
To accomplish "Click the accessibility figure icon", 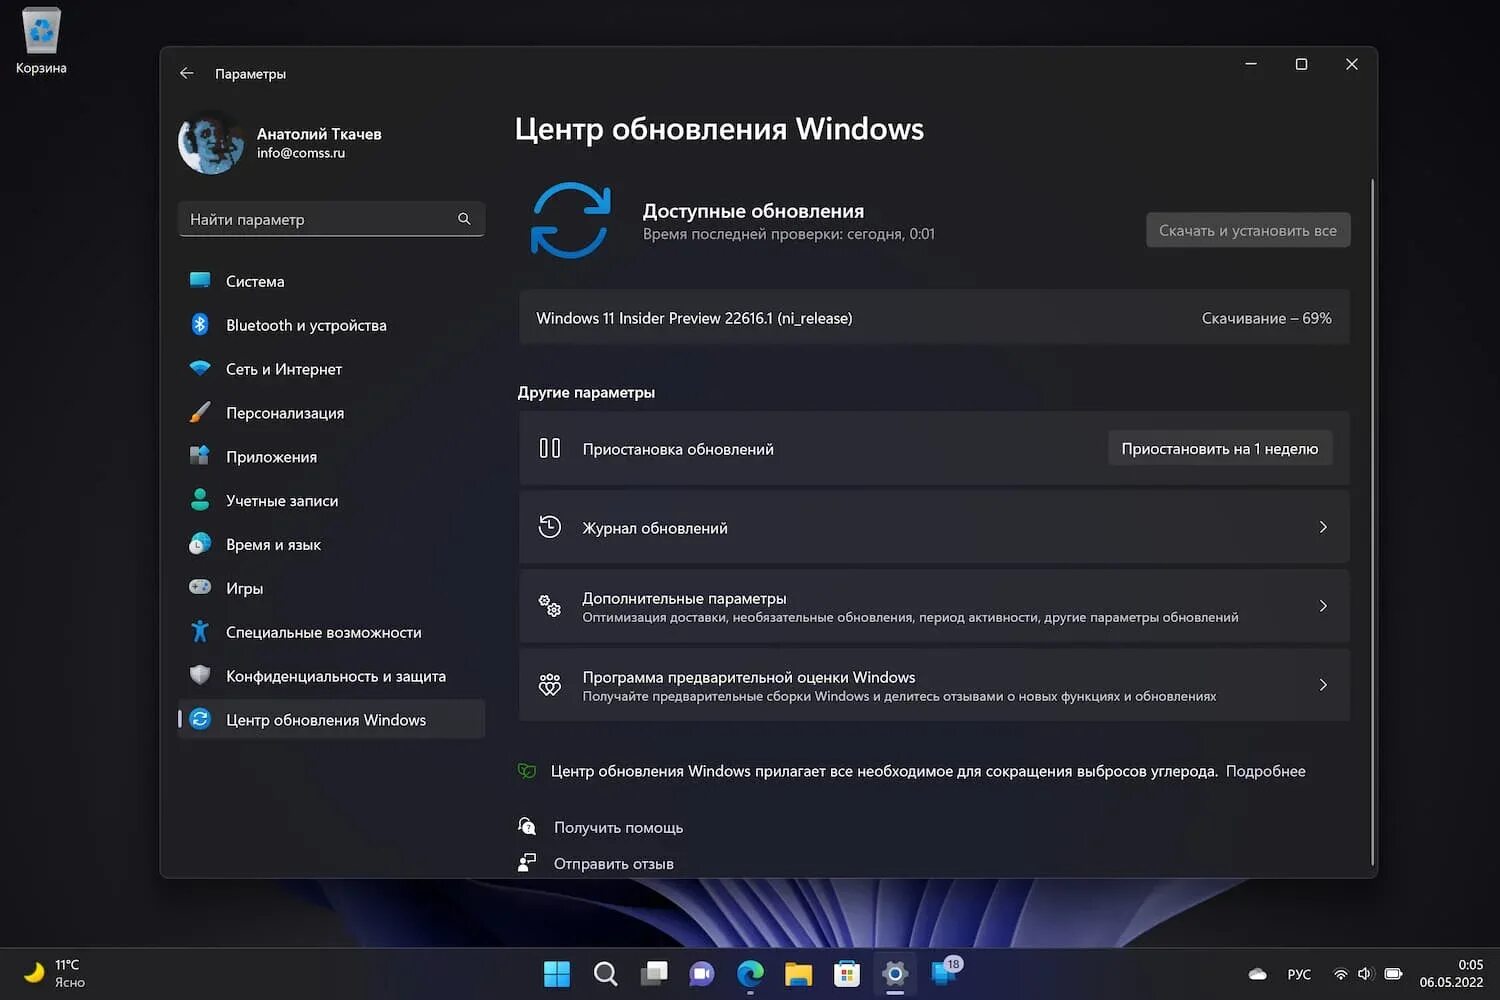I will (200, 632).
